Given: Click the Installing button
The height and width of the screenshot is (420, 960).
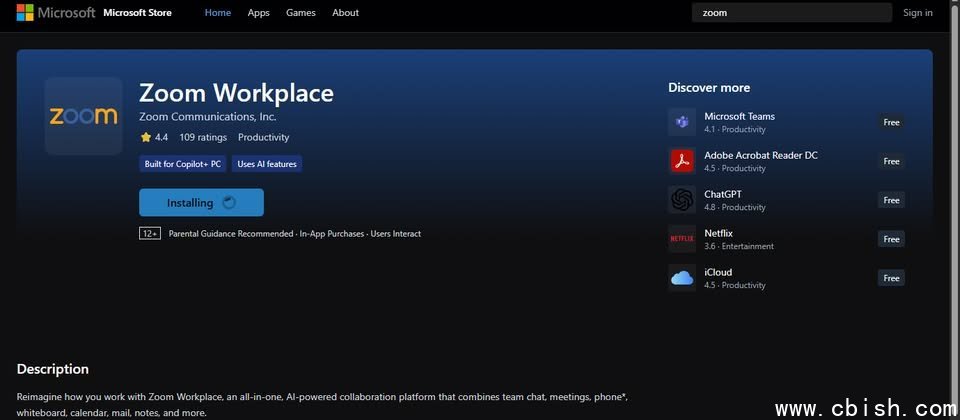Looking at the screenshot, I should tap(201, 203).
